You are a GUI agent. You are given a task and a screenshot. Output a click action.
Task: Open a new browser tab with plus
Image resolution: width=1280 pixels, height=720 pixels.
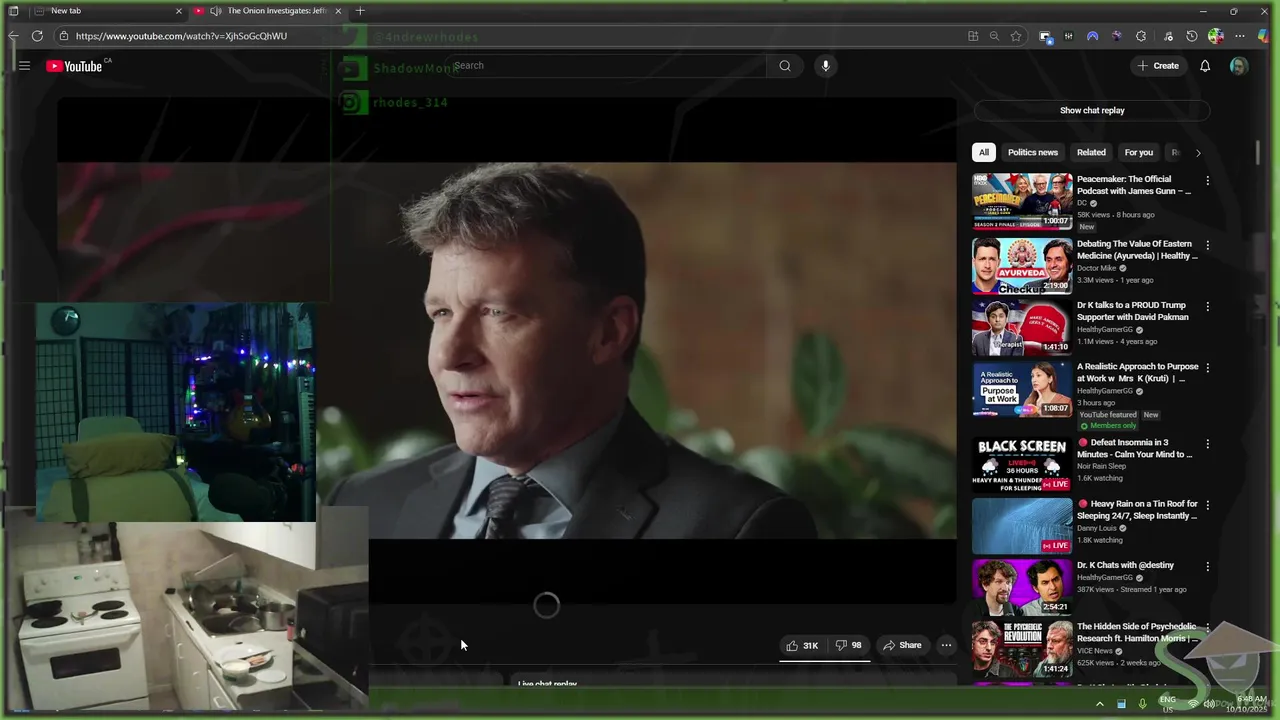(x=360, y=11)
